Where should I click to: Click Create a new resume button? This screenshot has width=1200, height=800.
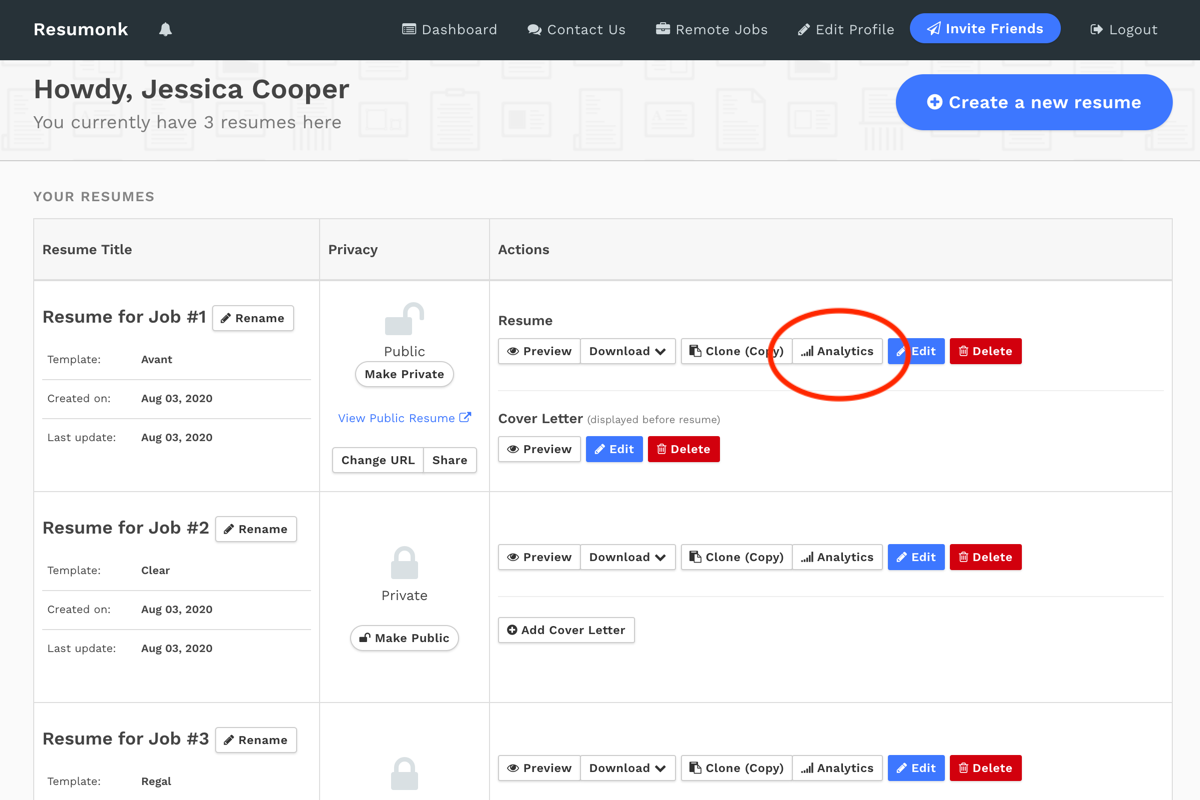tap(1033, 102)
